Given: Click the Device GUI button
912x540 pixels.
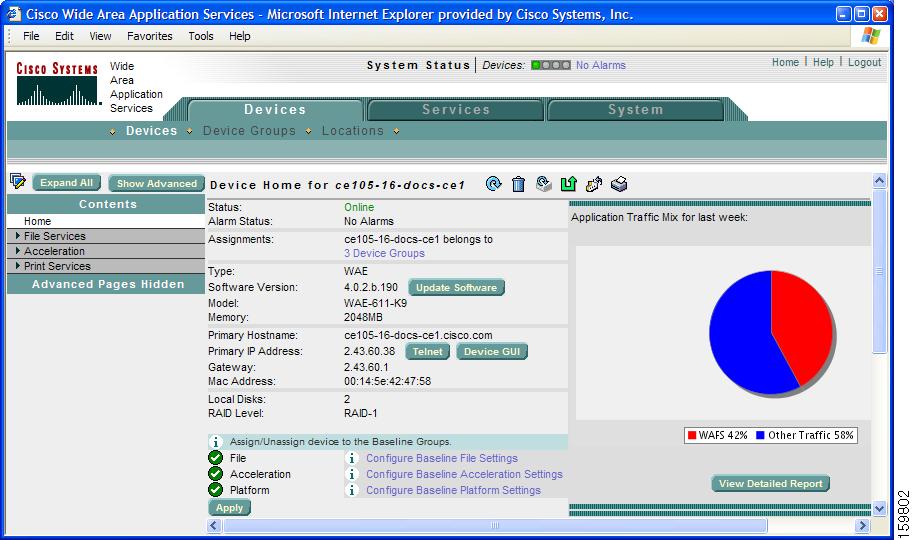Looking at the screenshot, I should click(492, 351).
